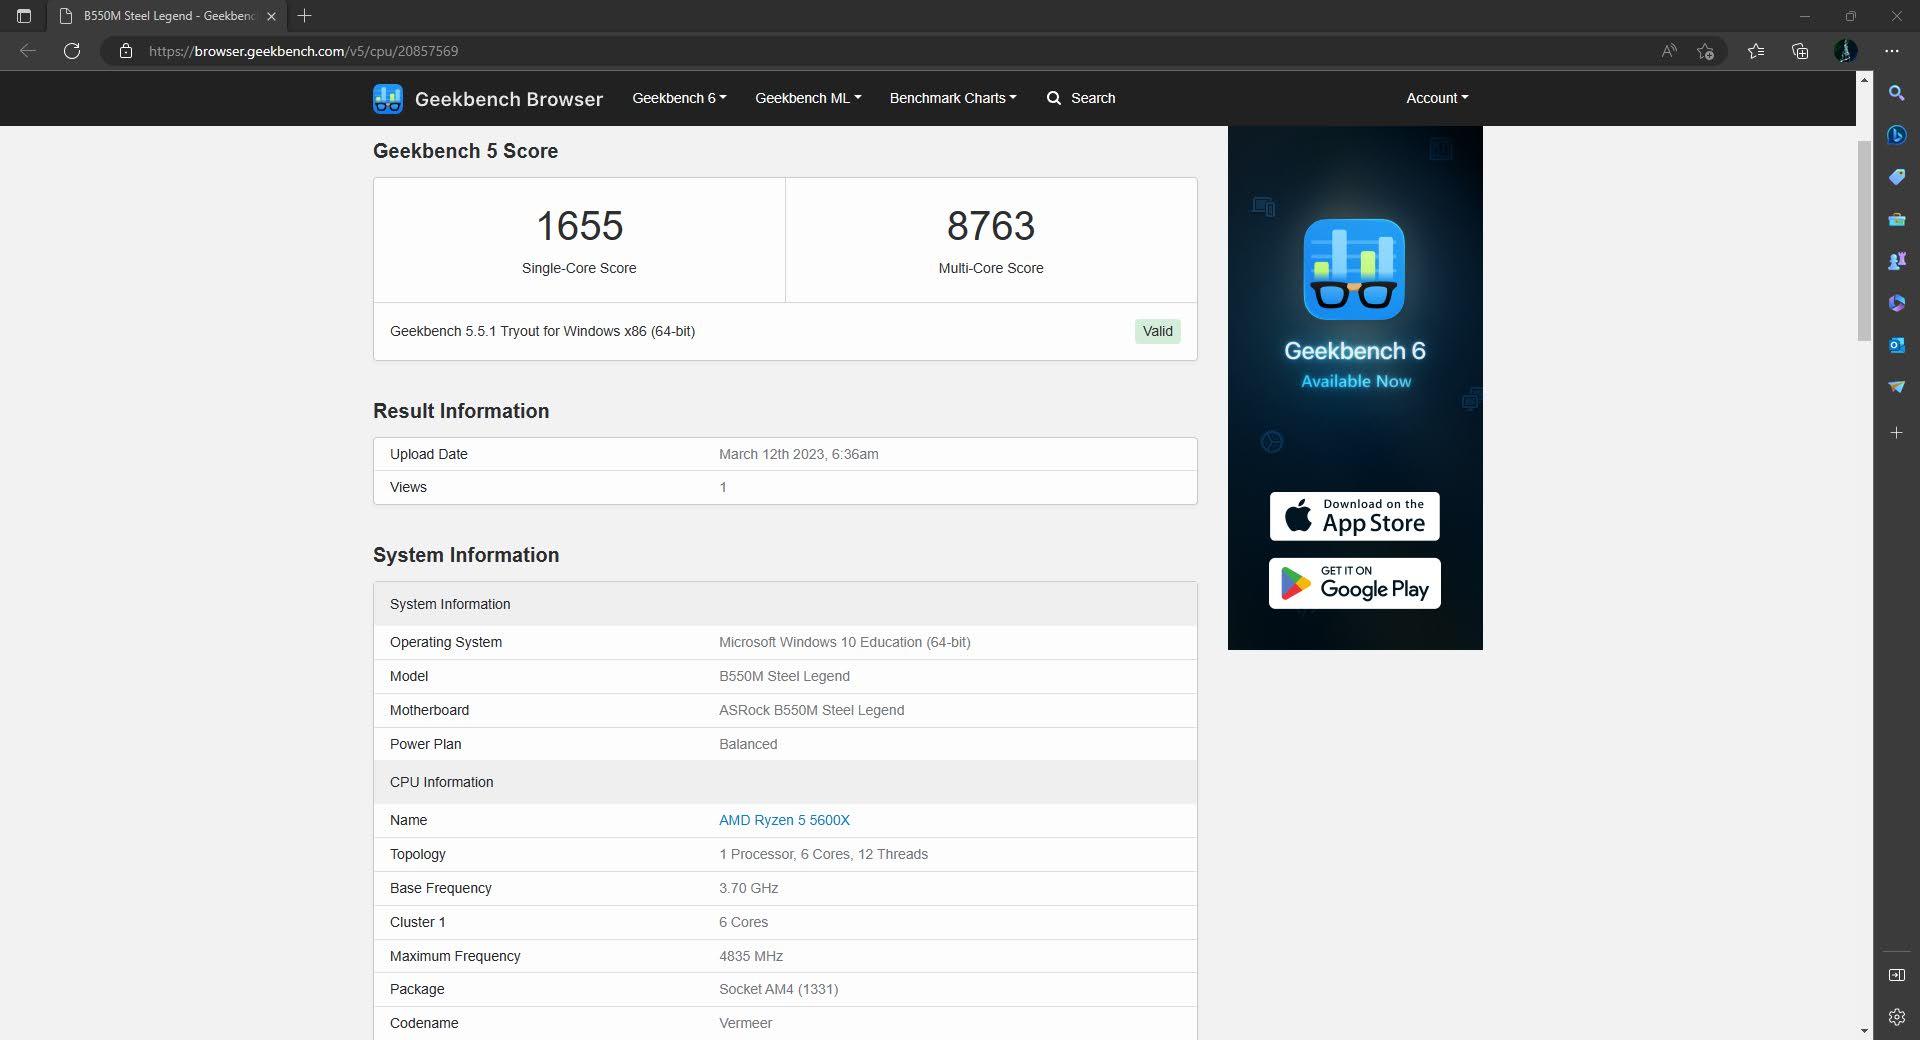Click scrollbar up arrow
Viewport: 1920px width, 1040px height.
point(1864,80)
